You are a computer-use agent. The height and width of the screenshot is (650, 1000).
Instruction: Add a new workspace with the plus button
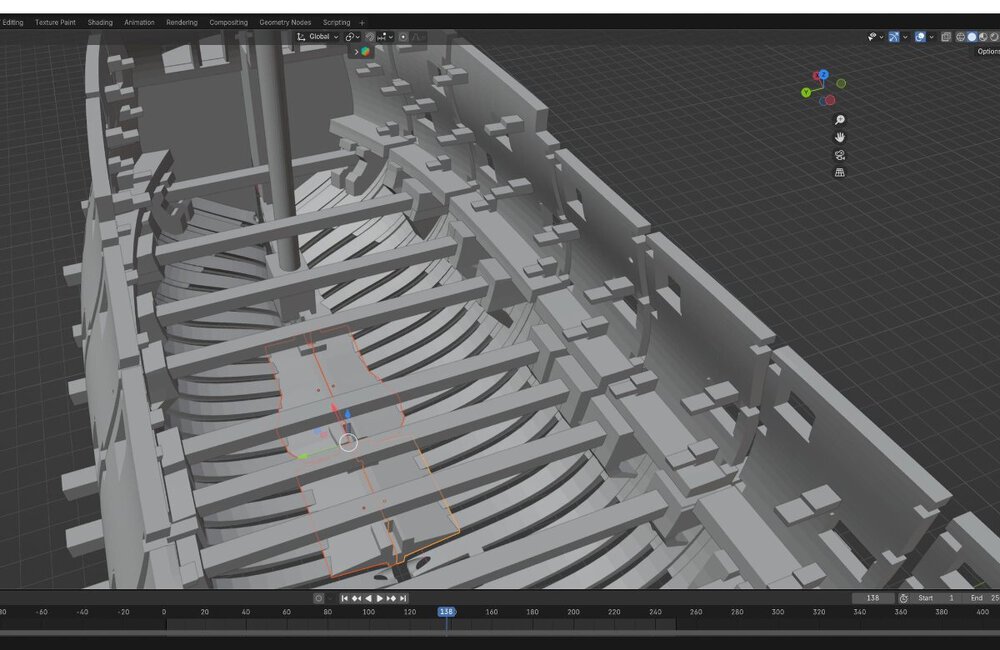(x=362, y=23)
